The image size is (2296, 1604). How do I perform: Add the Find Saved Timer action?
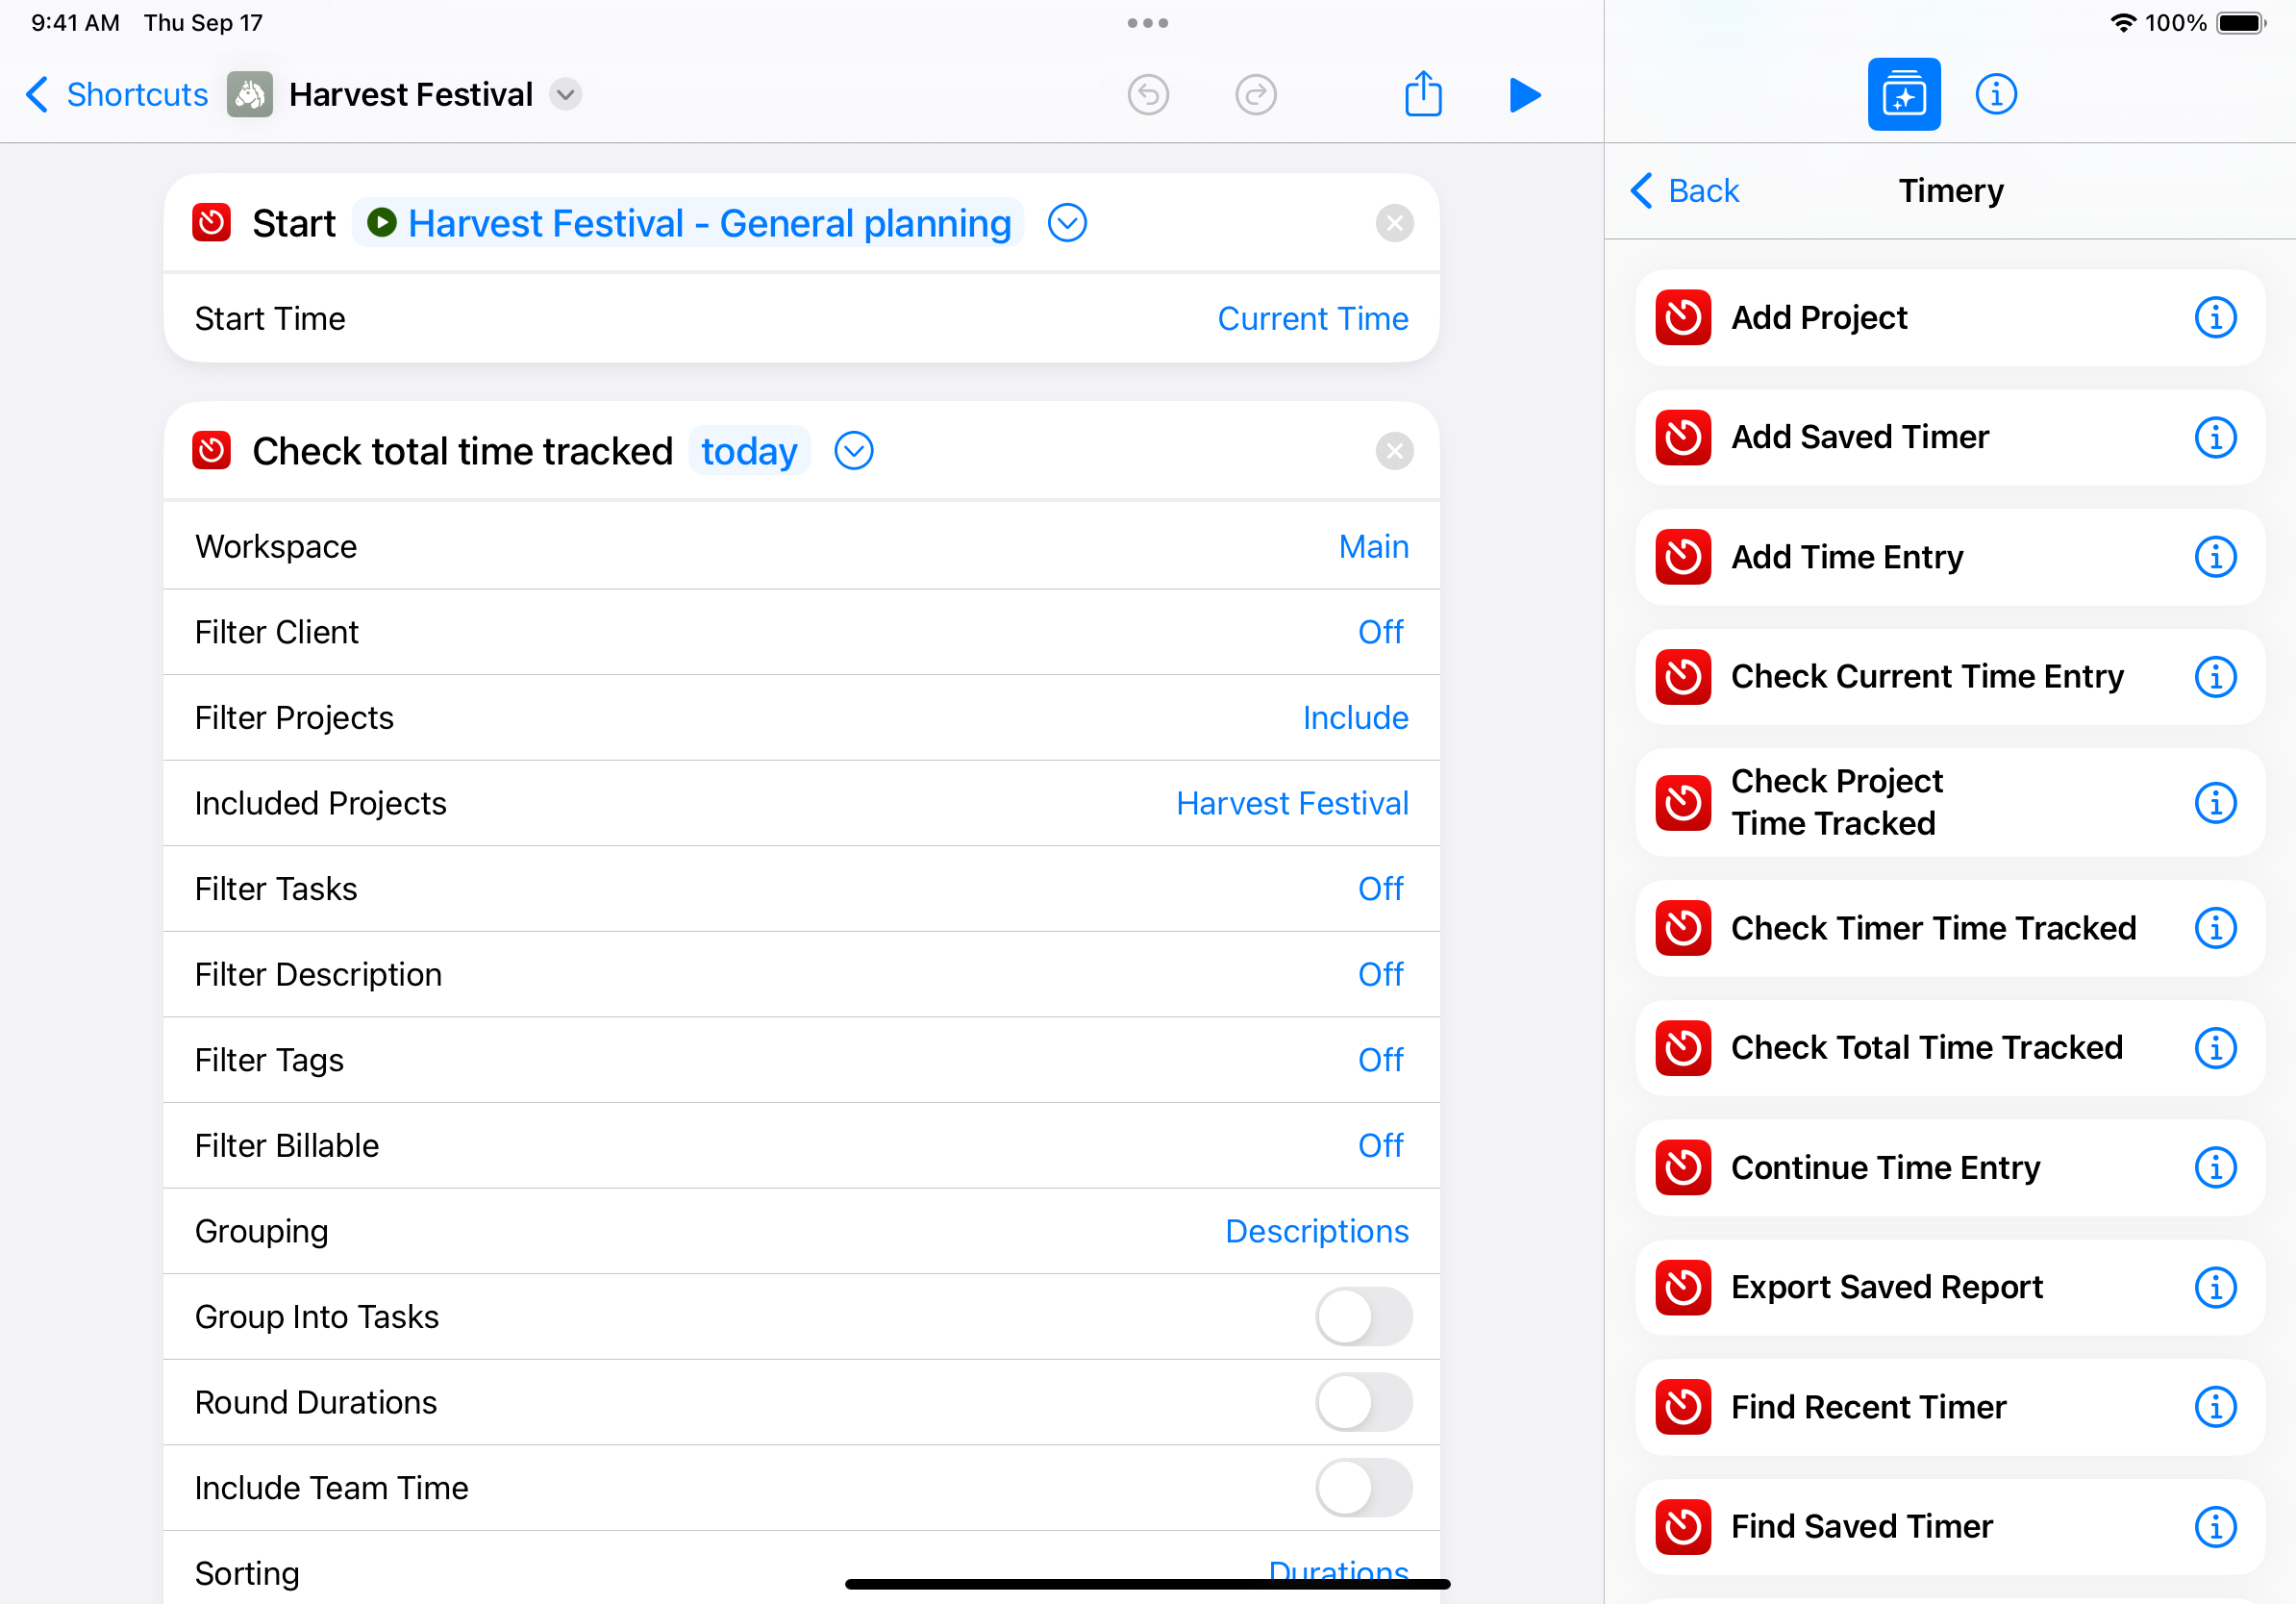[1950, 1527]
